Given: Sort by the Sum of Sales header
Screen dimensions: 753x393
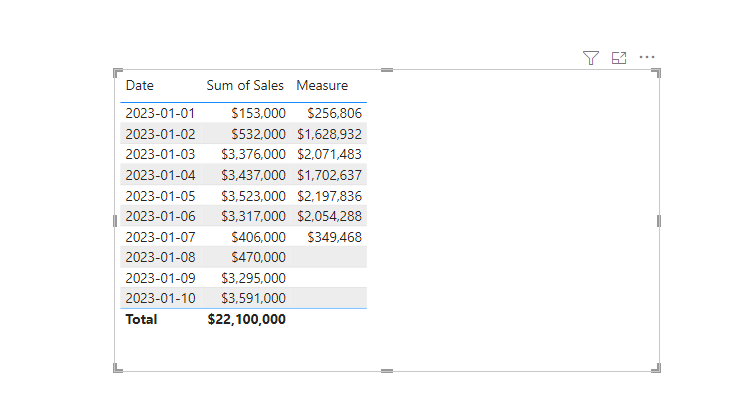Looking at the screenshot, I should [x=245, y=86].
